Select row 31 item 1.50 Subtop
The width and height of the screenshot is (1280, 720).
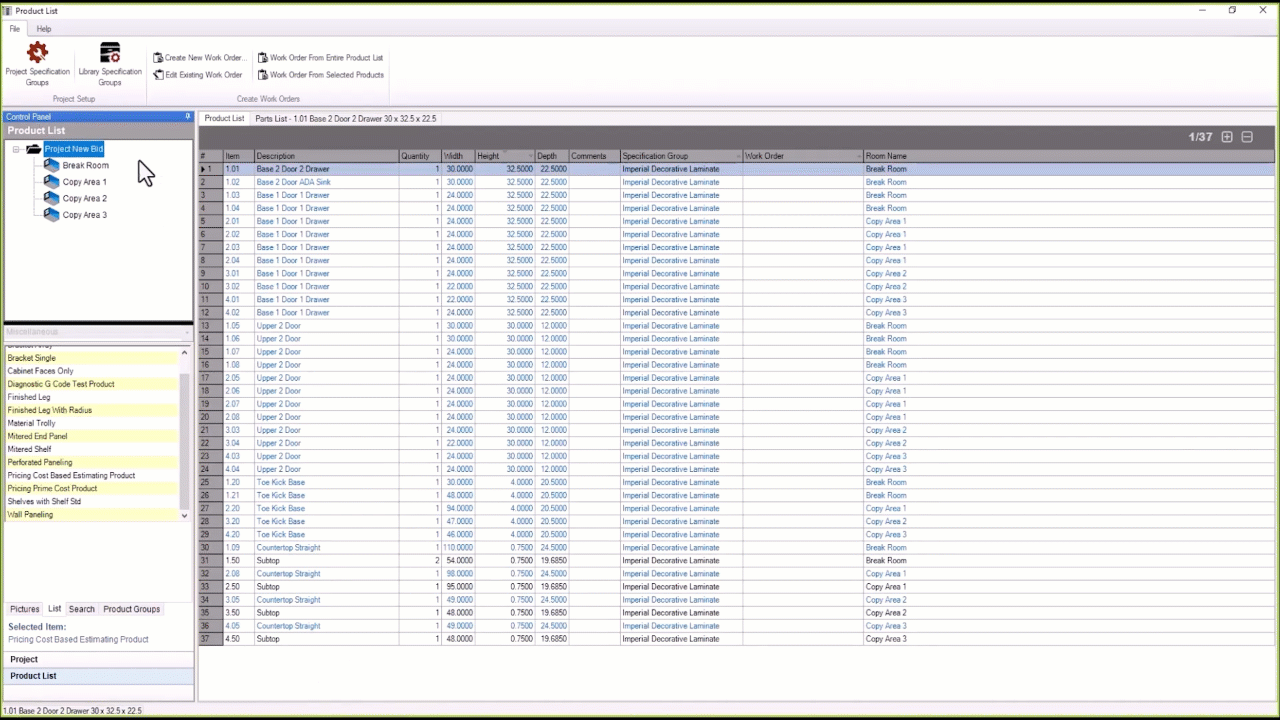(x=737, y=560)
